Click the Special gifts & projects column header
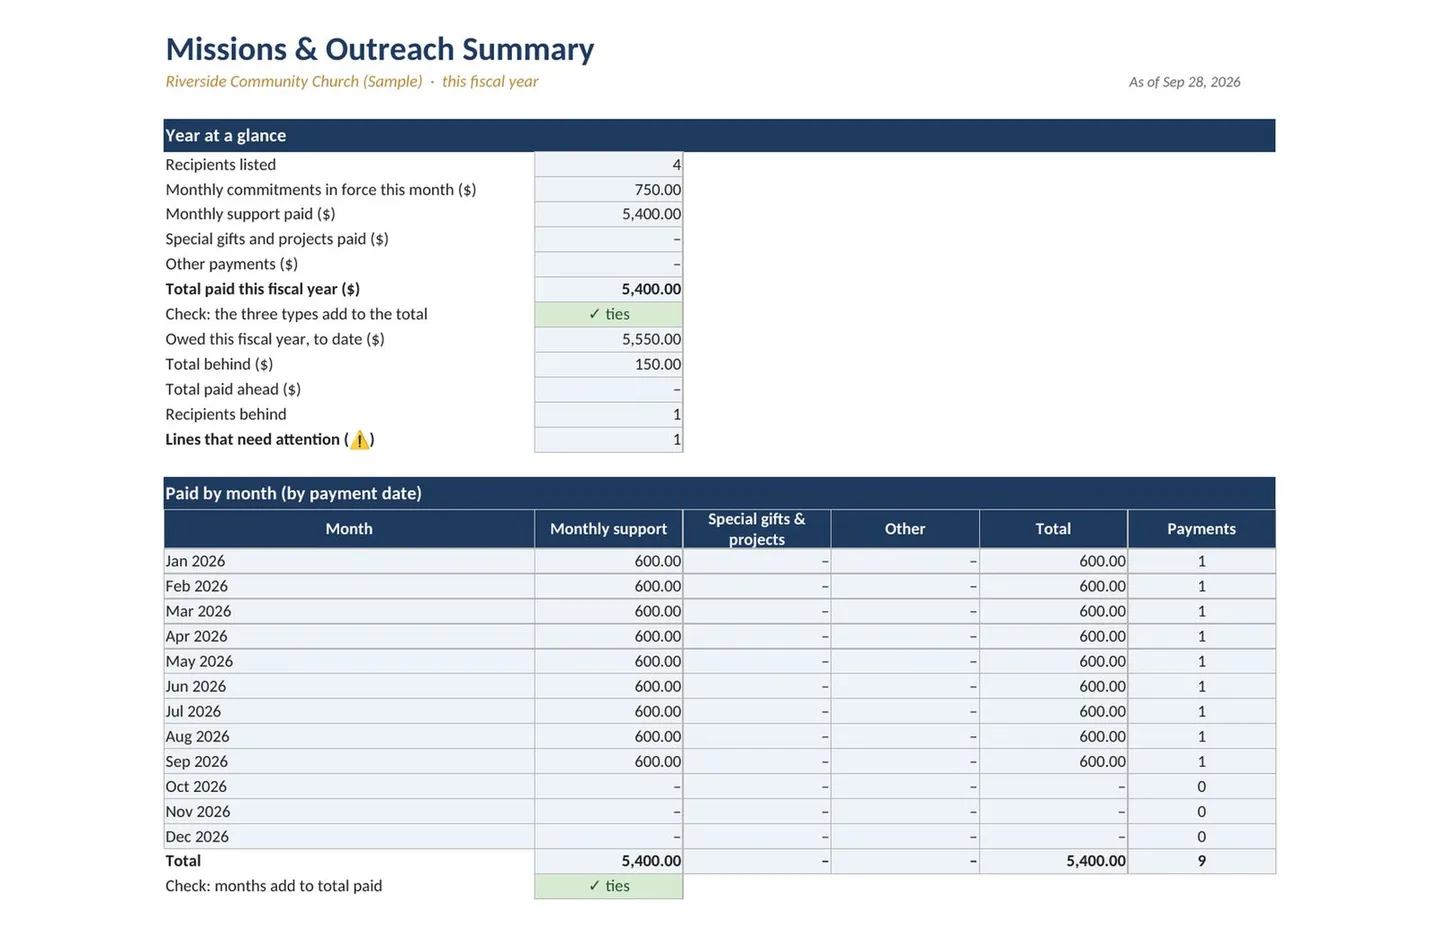This screenshot has height=935, width=1440. 757,529
